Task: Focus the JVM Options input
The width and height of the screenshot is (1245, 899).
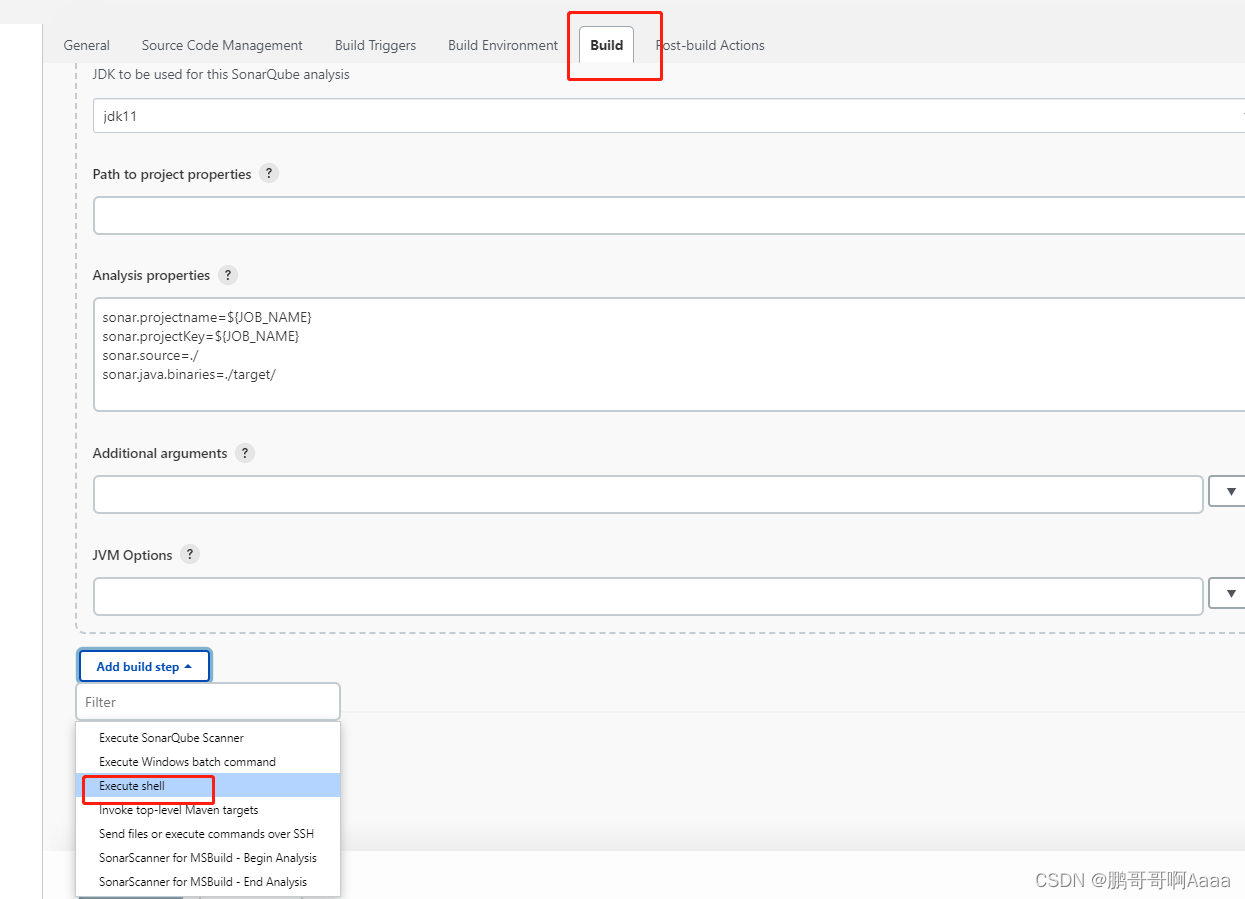Action: (x=648, y=596)
